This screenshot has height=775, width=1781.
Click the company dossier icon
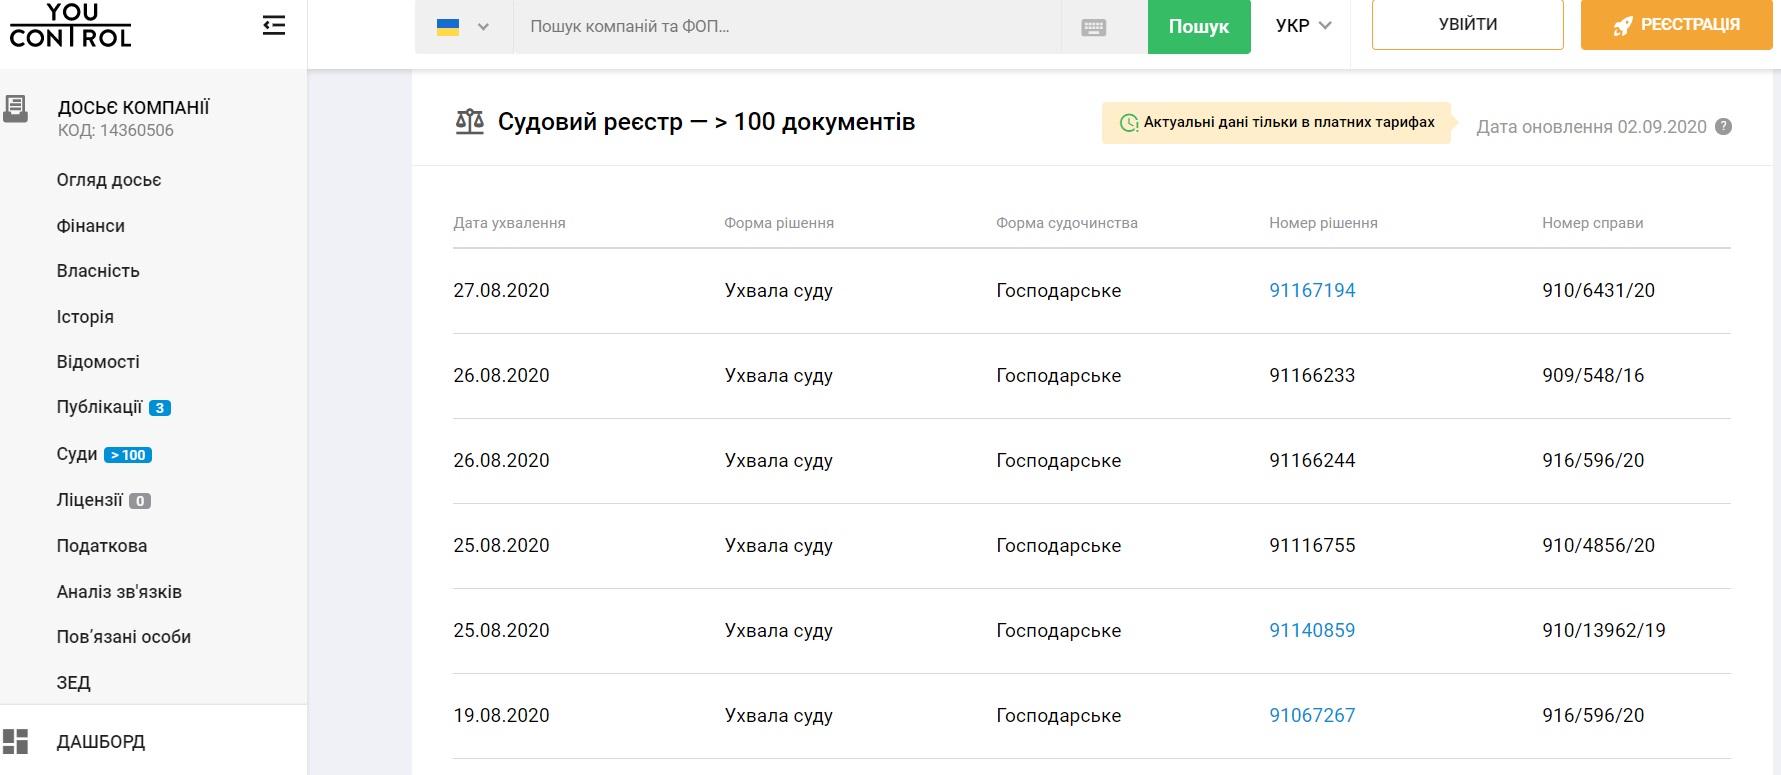pyautogui.click(x=16, y=109)
